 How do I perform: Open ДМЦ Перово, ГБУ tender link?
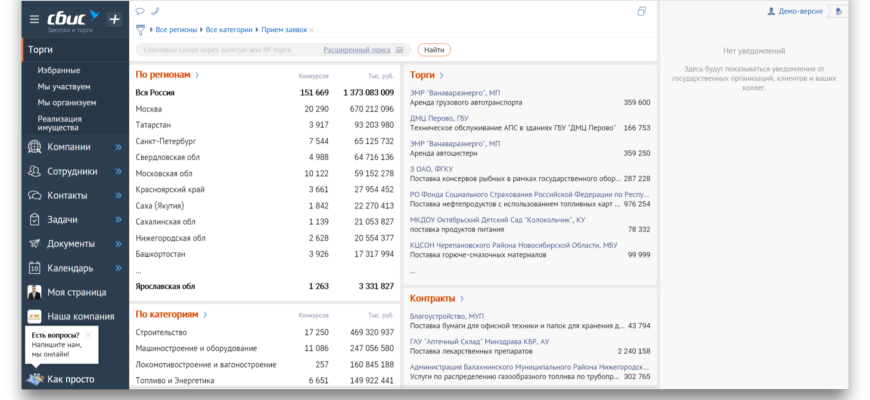click(x=439, y=119)
